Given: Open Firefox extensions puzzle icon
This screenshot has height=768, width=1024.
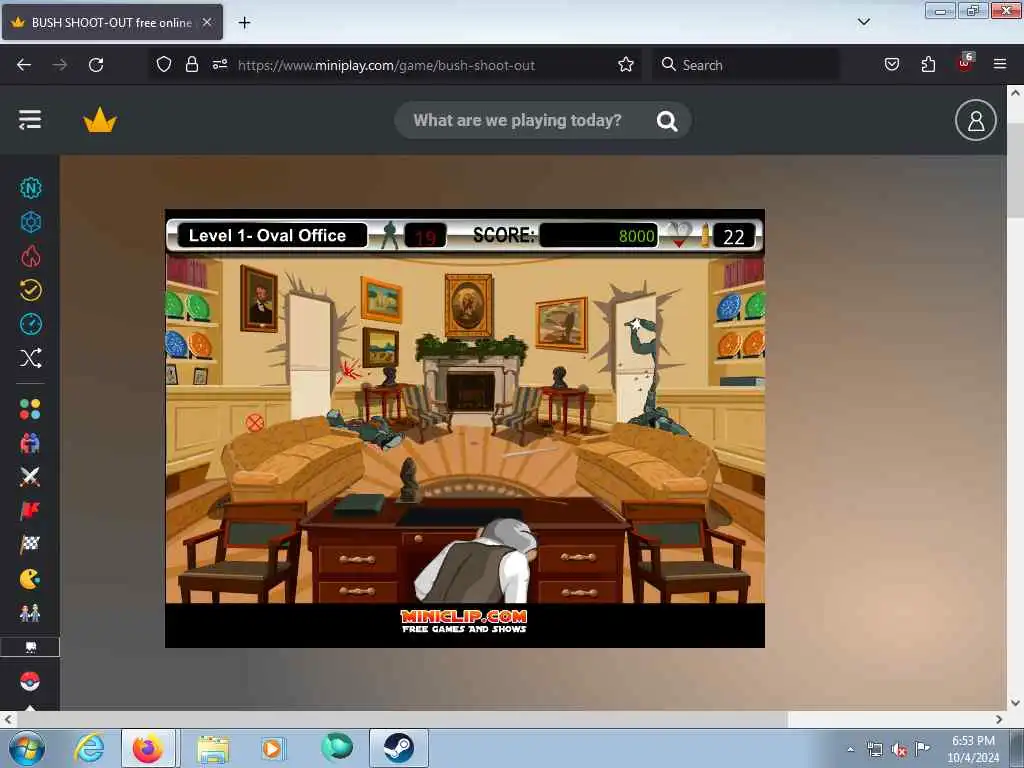Looking at the screenshot, I should [x=928, y=65].
